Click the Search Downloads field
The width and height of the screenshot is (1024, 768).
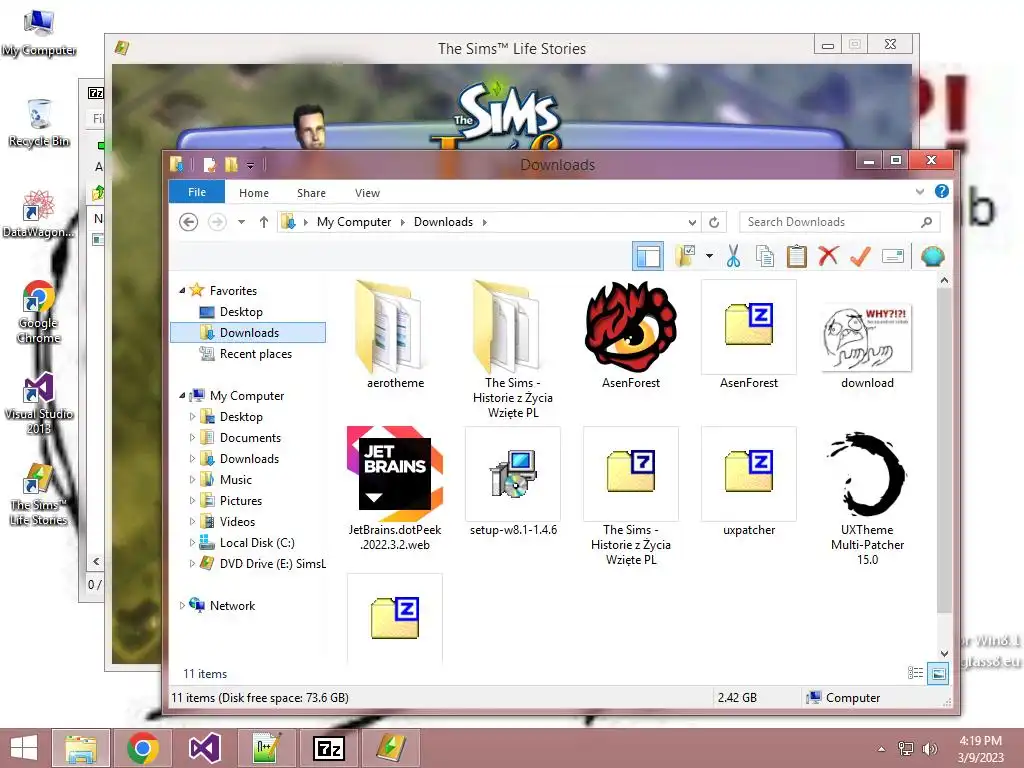[x=839, y=222]
